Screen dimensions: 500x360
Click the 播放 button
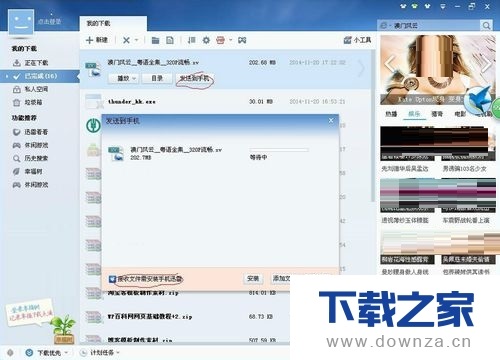click(x=123, y=78)
